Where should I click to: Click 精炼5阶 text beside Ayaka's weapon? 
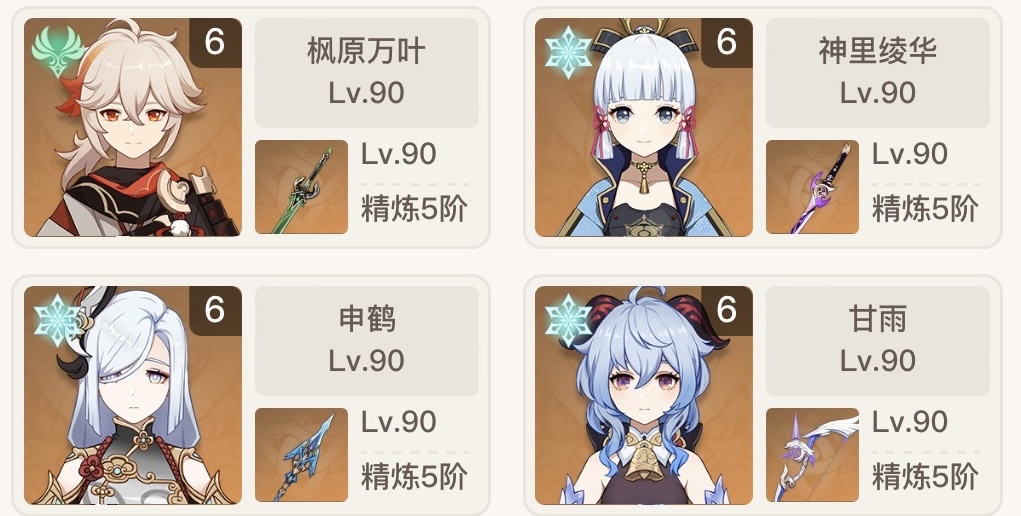925,209
